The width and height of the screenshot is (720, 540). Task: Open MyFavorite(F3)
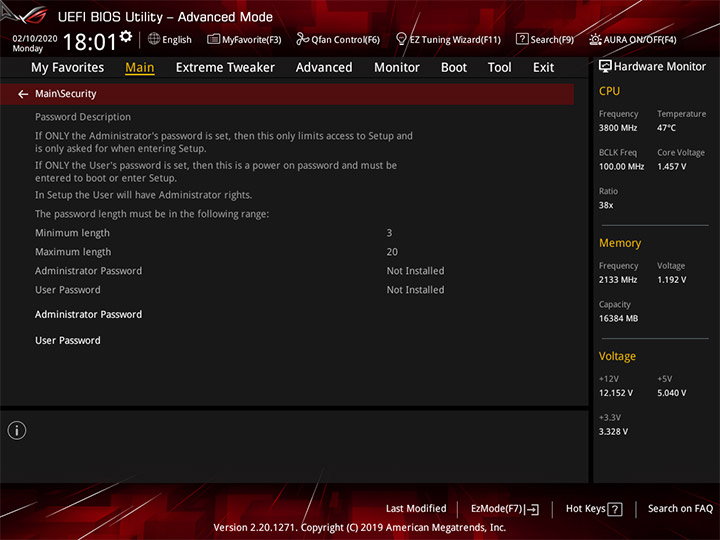click(252, 40)
